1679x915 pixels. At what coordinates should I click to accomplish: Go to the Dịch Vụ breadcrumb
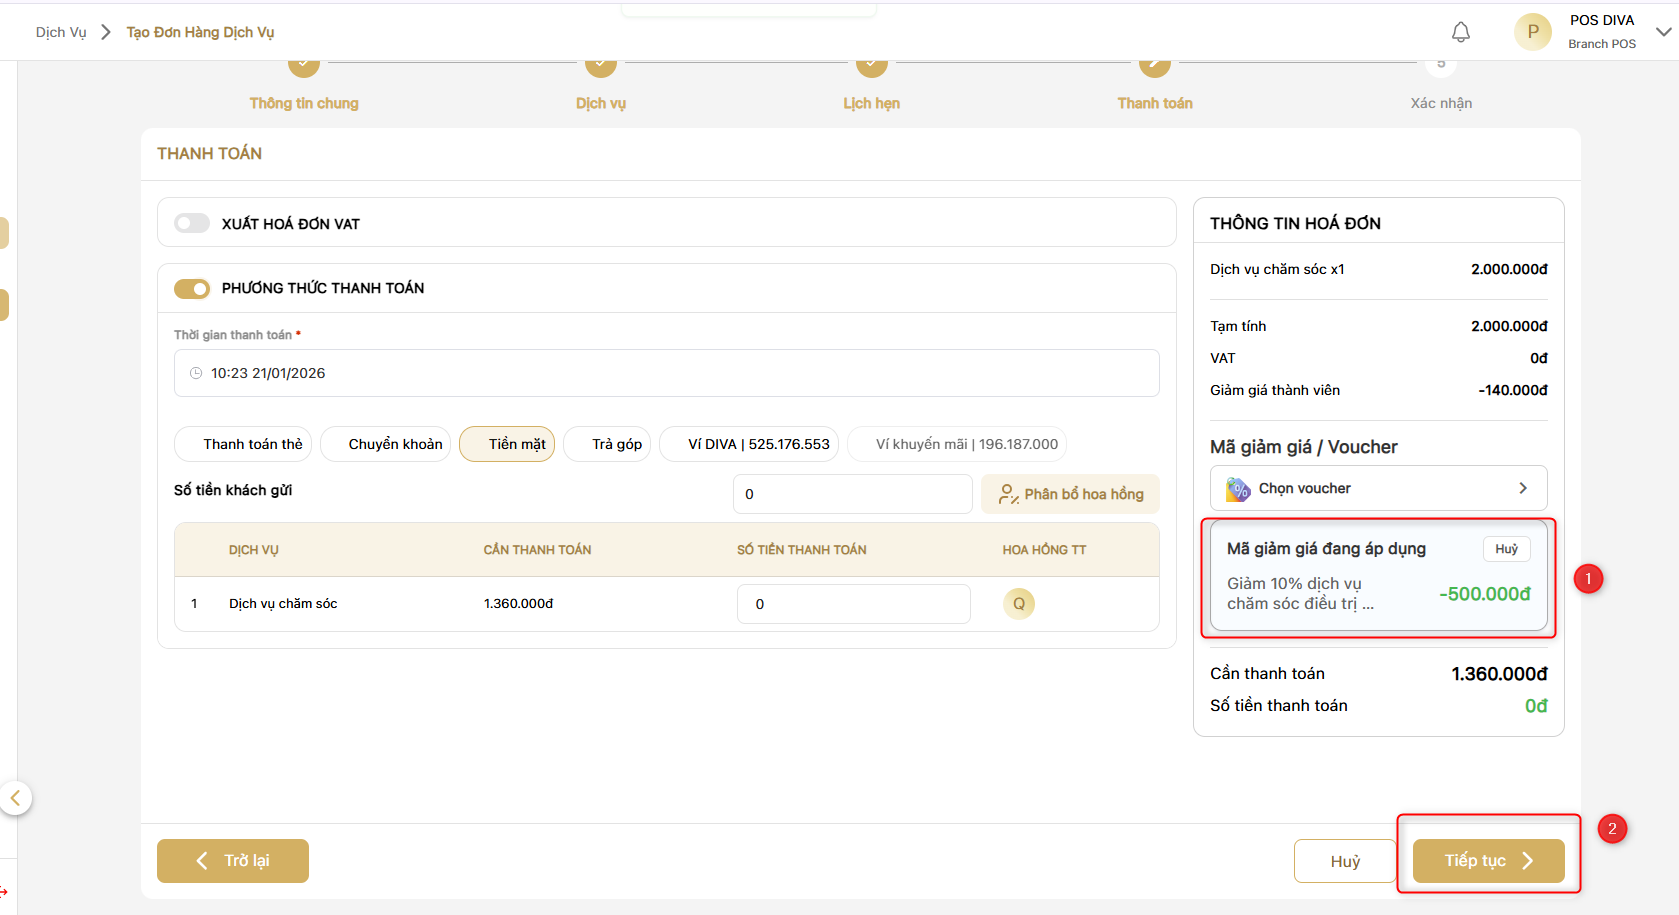coord(61,32)
